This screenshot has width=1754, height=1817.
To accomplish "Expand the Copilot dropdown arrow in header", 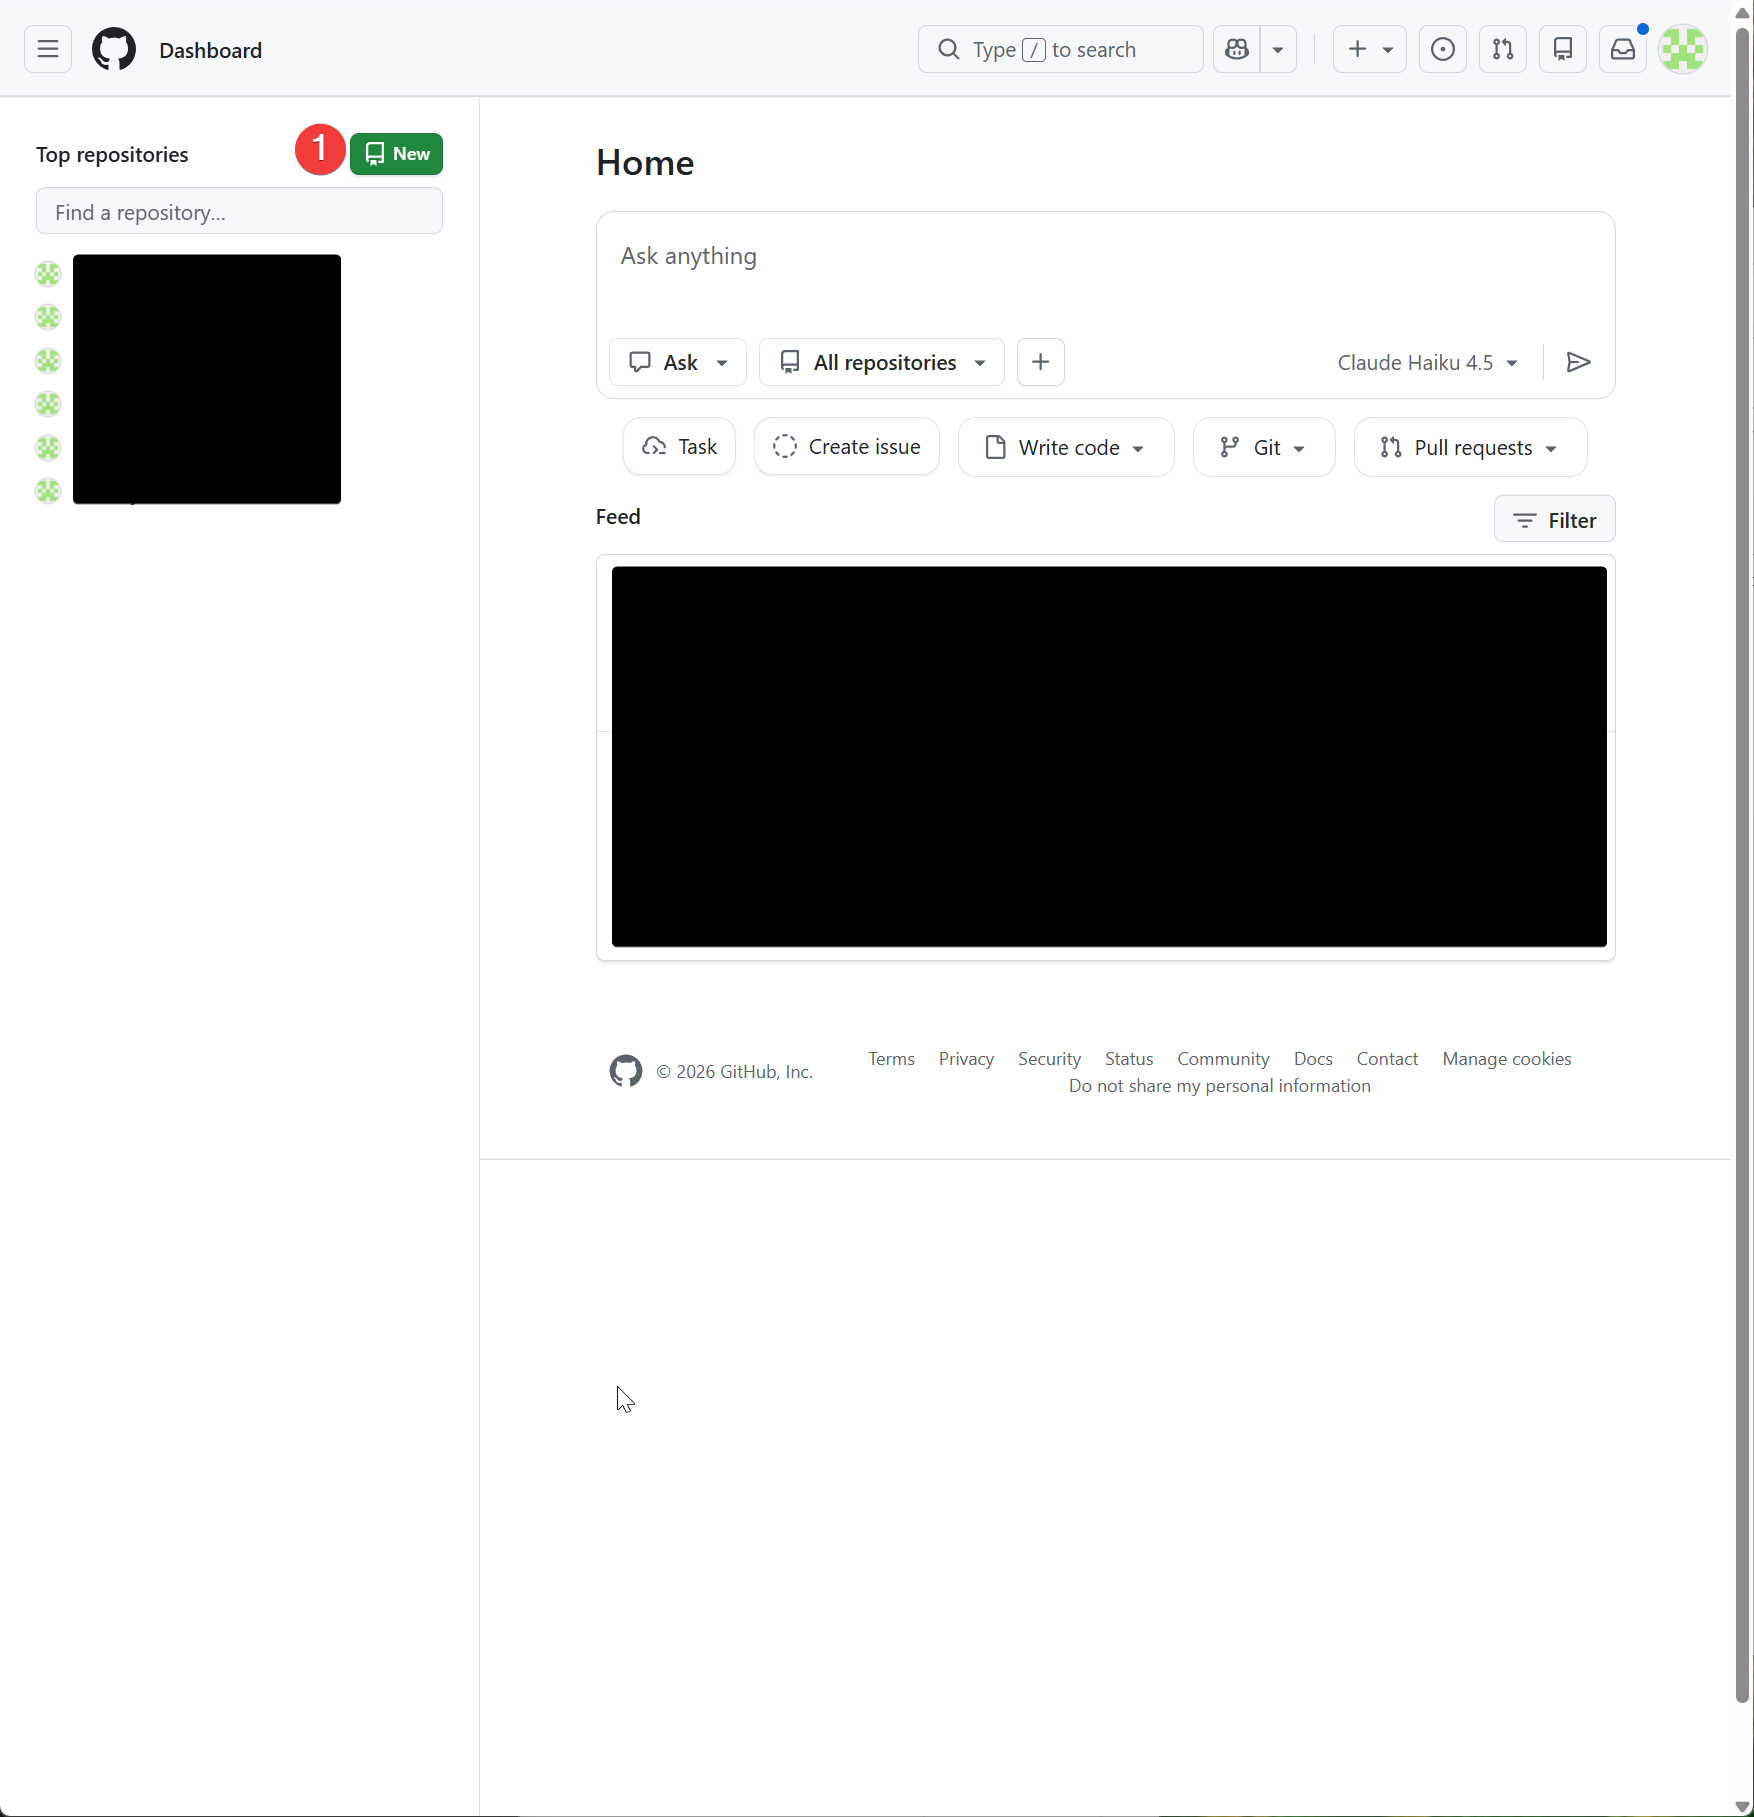I will [x=1278, y=49].
